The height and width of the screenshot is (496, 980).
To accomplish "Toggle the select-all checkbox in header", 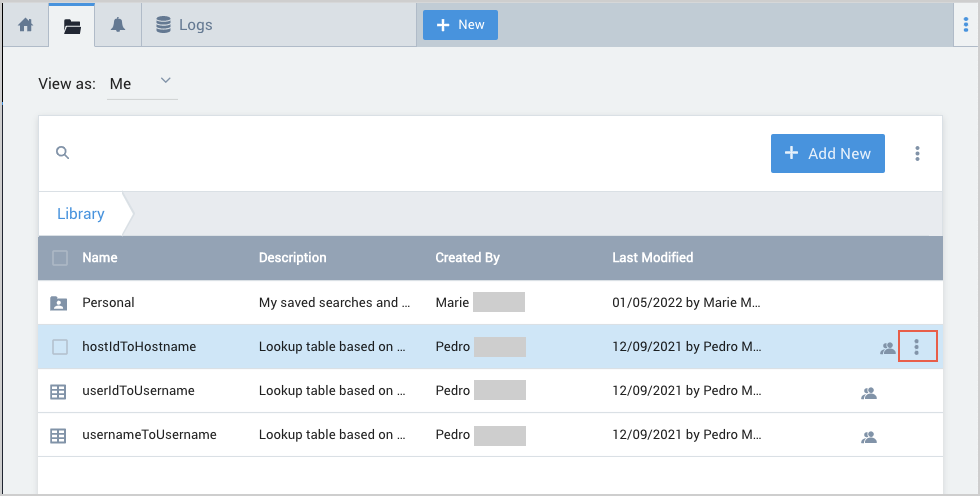I will [x=60, y=258].
